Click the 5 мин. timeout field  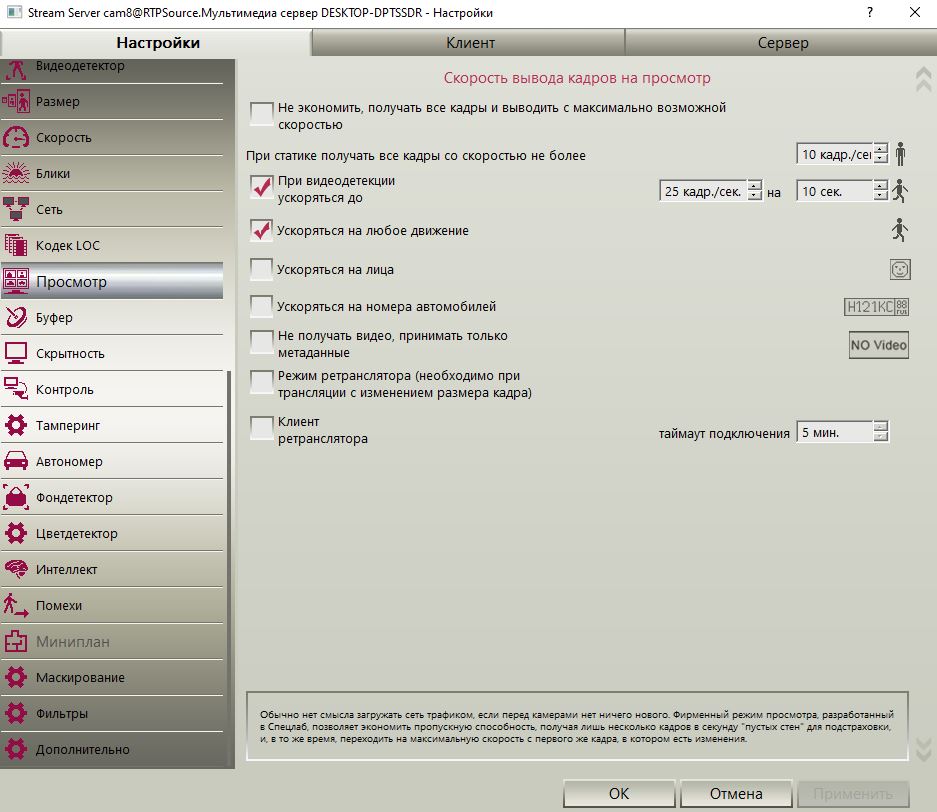(x=835, y=431)
